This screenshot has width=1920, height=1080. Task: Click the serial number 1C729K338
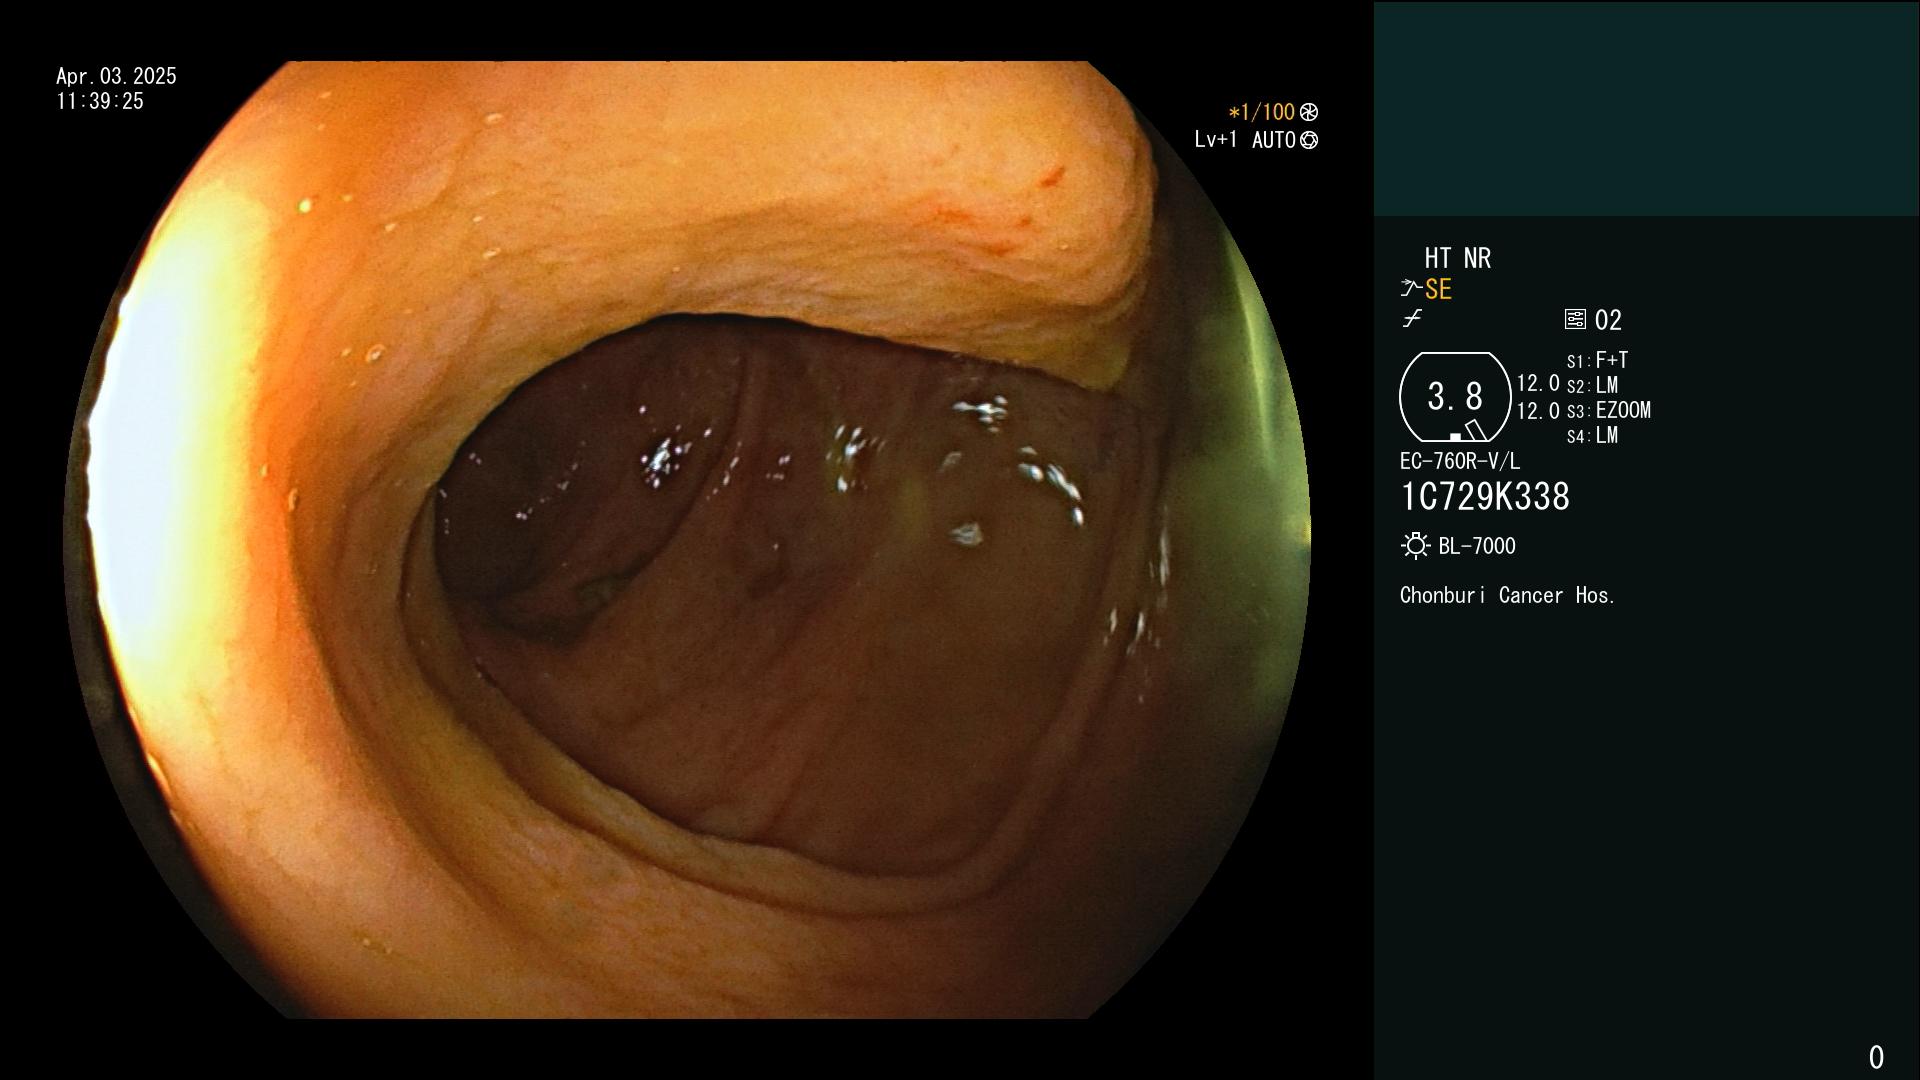click(1485, 497)
